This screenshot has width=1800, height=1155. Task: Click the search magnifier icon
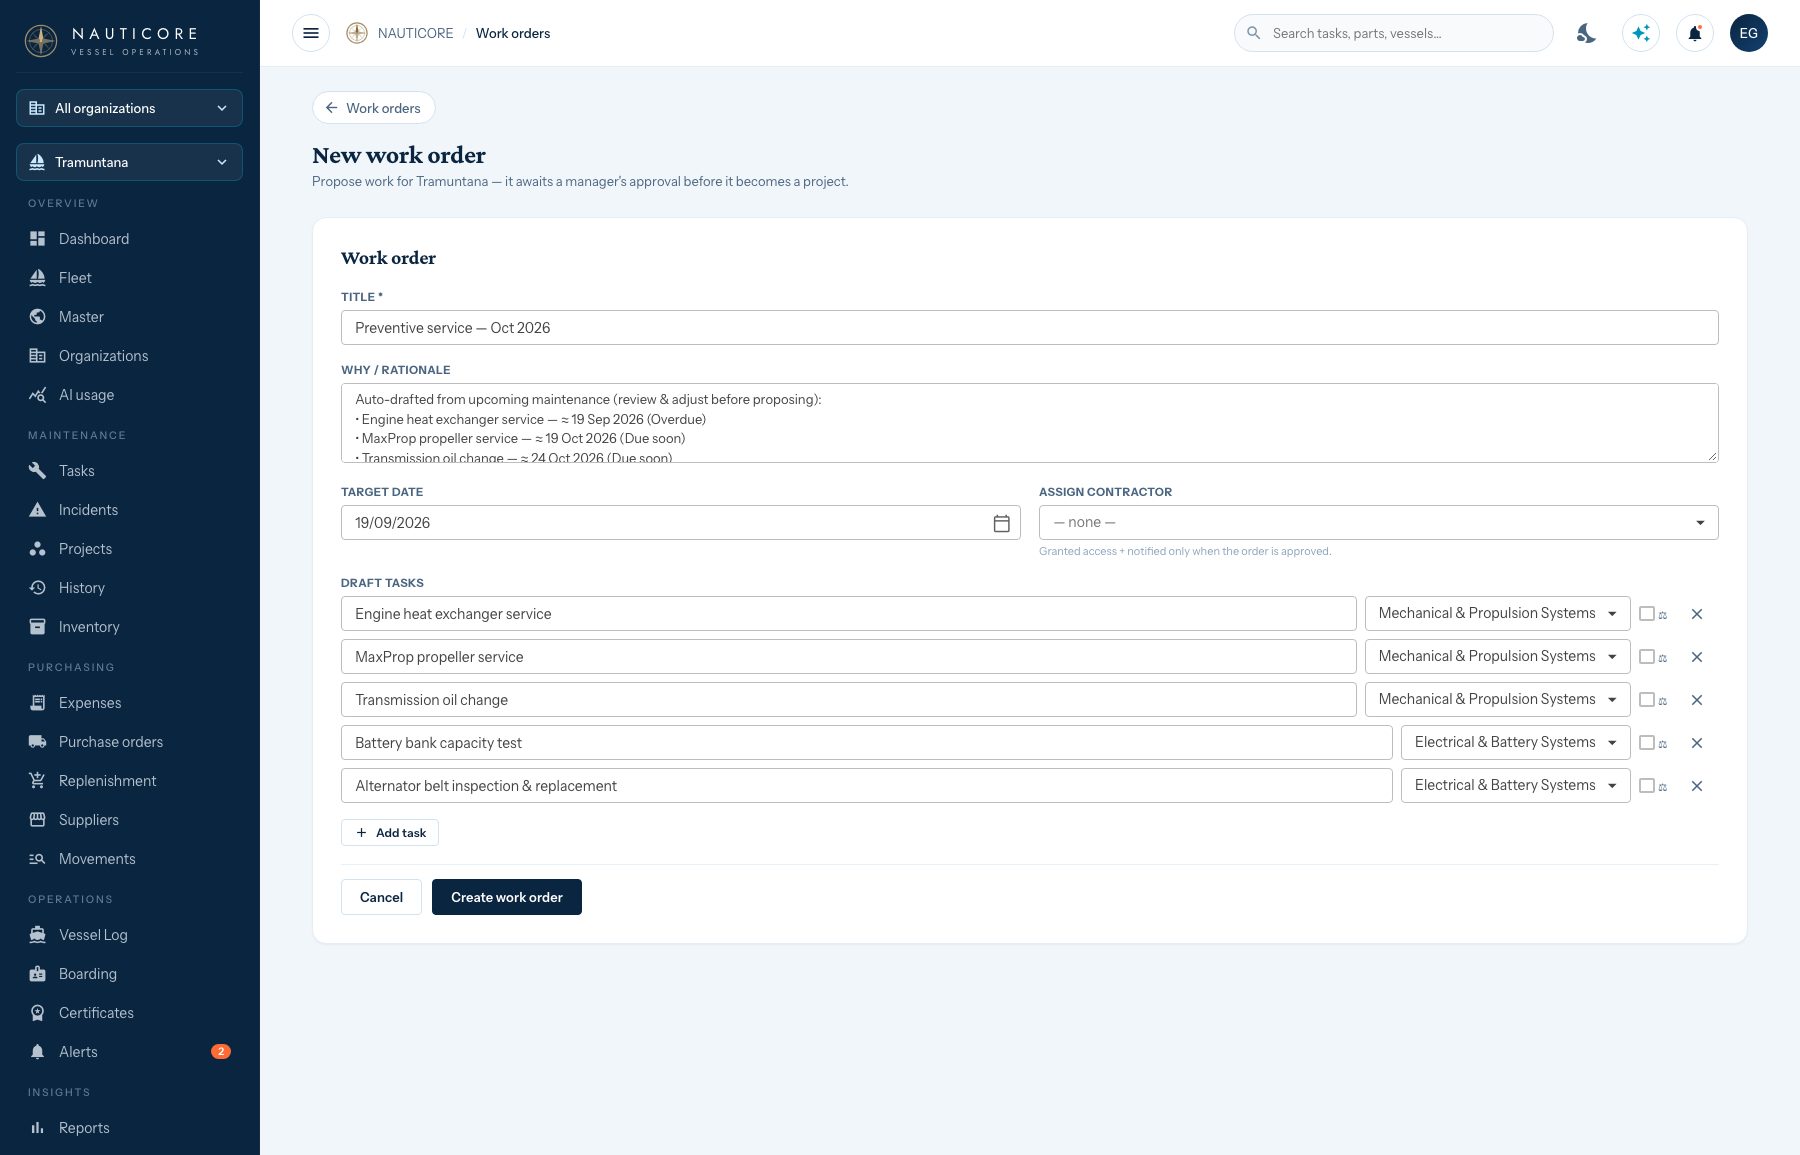[x=1253, y=33]
